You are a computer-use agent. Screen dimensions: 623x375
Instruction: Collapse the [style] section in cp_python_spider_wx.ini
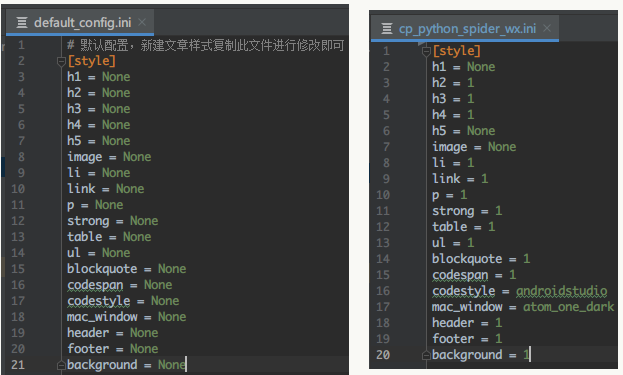click(x=426, y=51)
